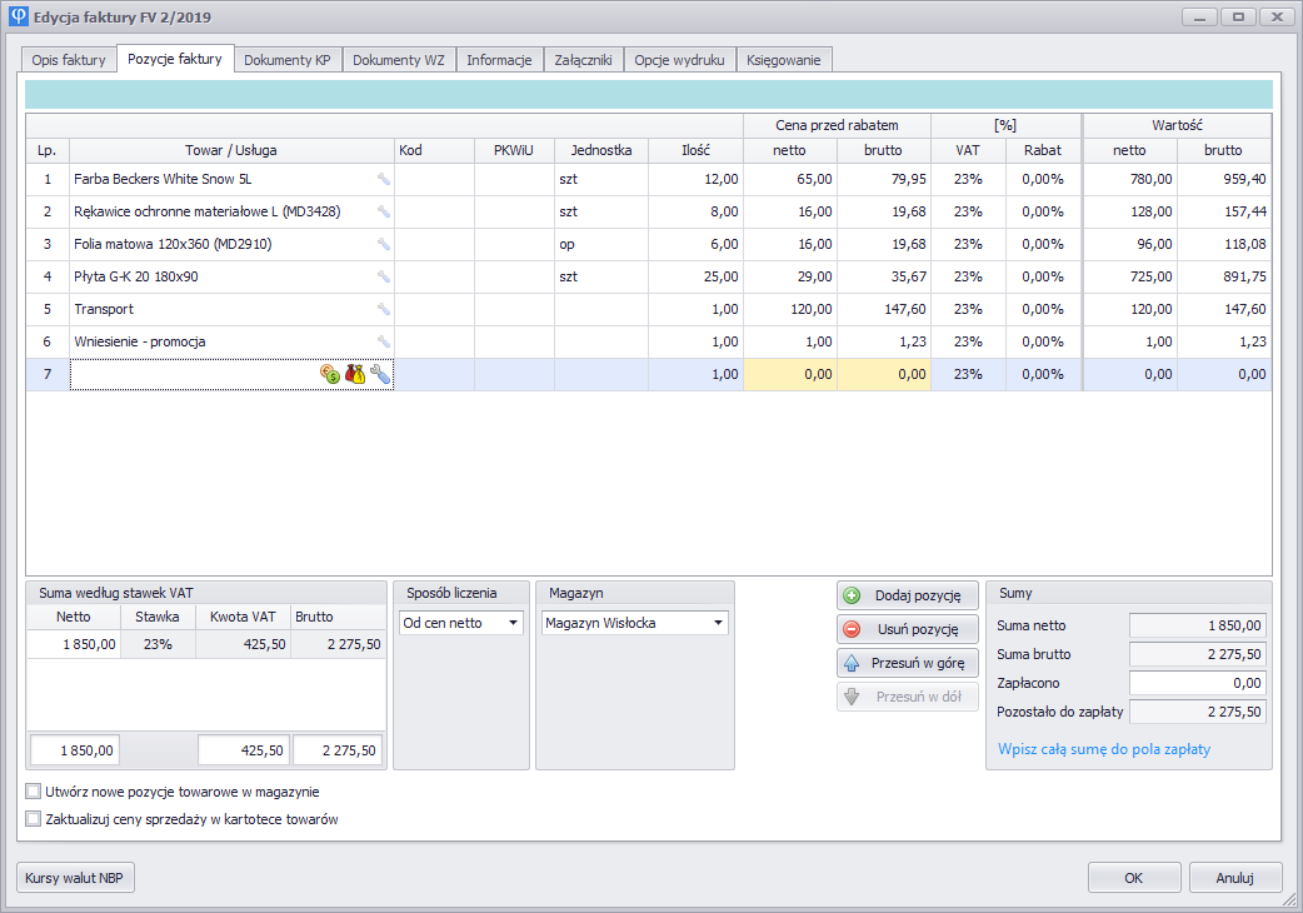Click the application logo in the title bar
The image size is (1303, 913).
[17, 17]
